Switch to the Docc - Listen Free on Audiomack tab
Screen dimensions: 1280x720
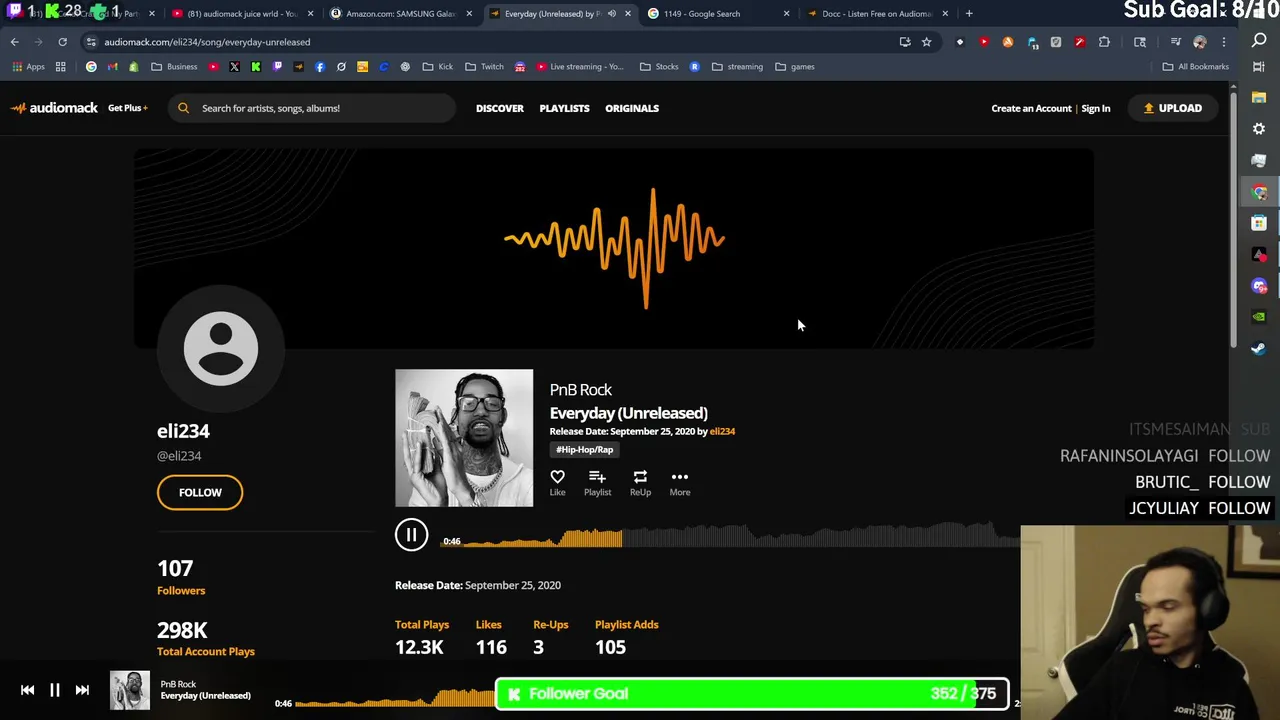[877, 14]
